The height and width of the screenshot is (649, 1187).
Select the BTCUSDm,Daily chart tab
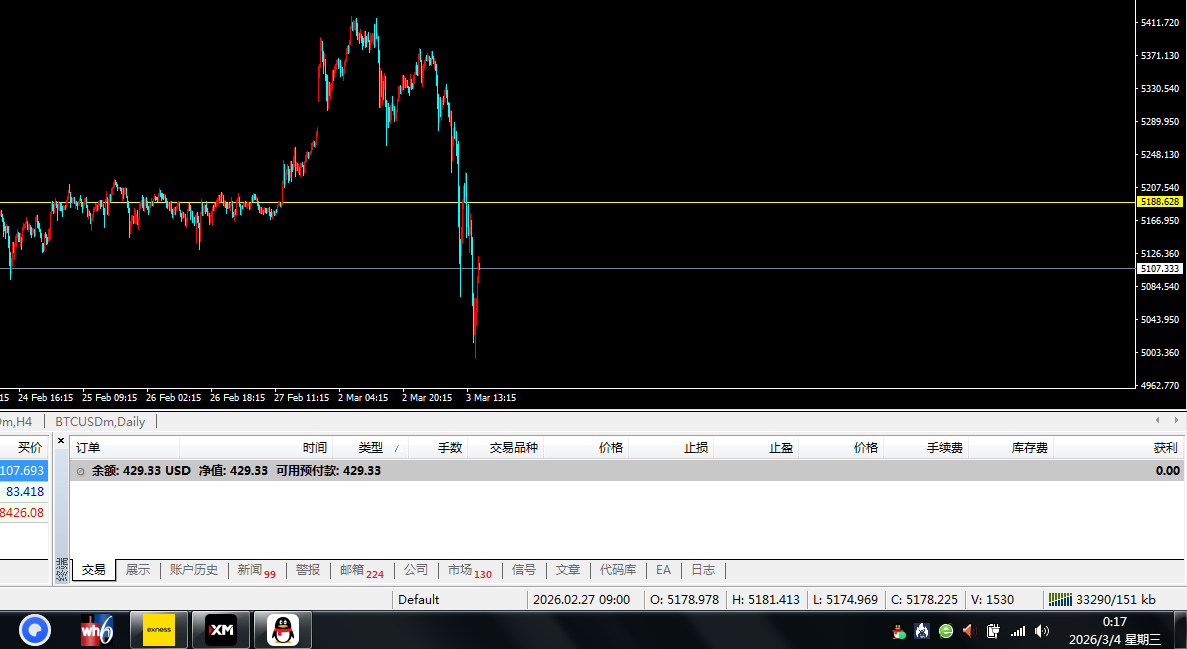(x=100, y=422)
